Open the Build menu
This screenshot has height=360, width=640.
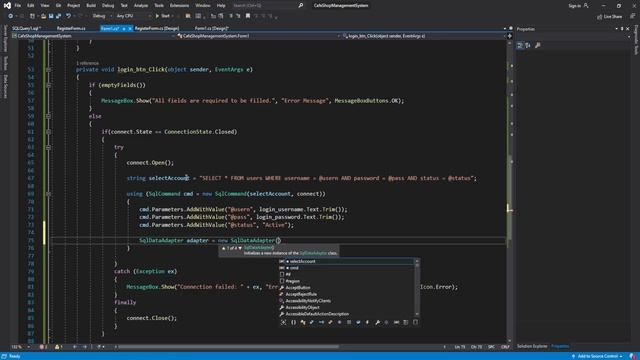tap(91, 6)
